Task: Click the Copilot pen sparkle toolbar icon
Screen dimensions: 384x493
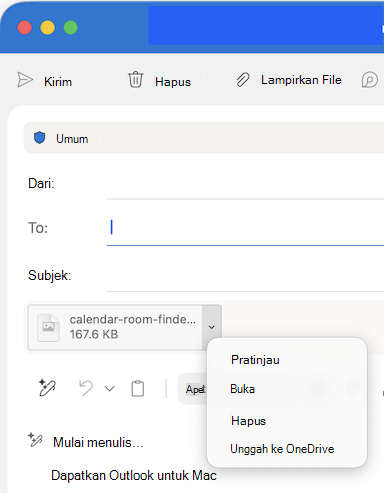Action: 47,388
